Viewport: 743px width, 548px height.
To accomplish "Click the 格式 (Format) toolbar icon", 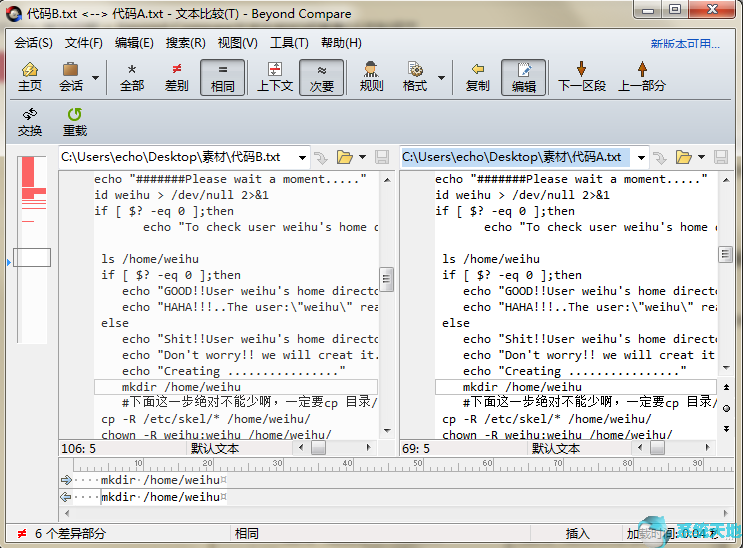I will 415,77.
